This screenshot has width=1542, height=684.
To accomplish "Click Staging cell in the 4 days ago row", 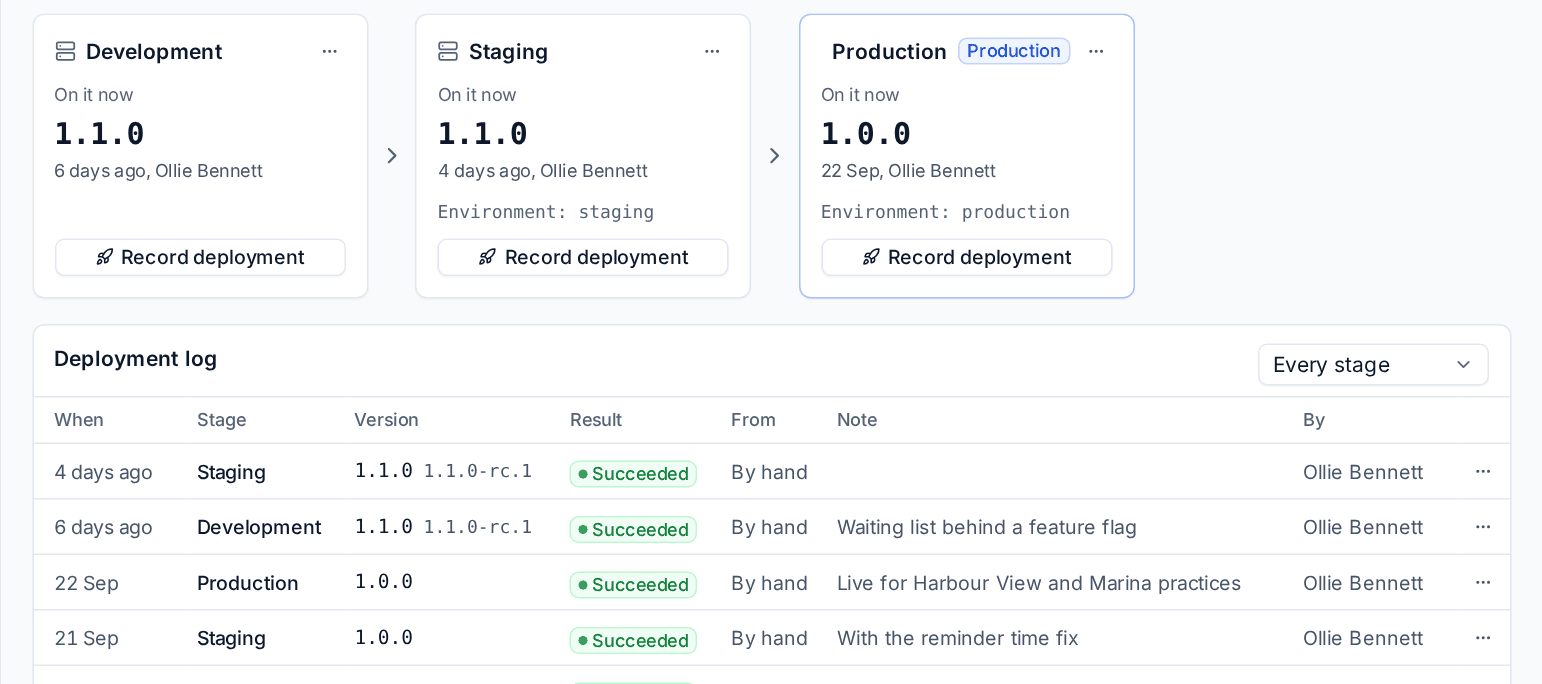I will coord(231,472).
